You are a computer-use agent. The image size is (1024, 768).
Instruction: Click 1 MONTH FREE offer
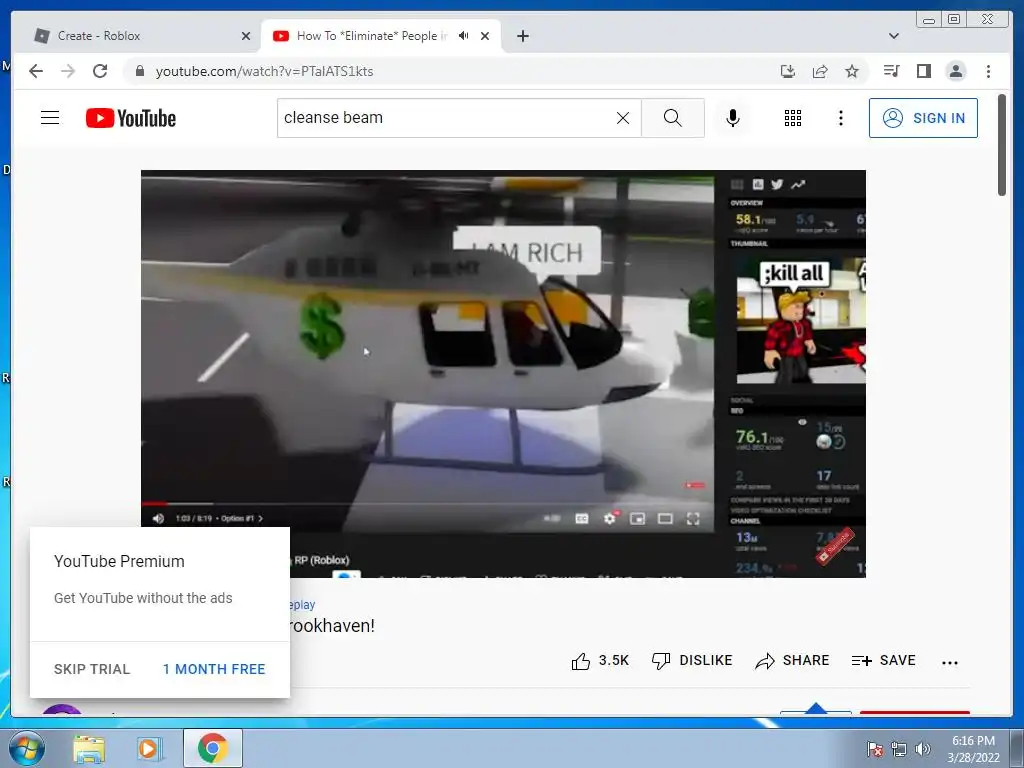point(214,669)
